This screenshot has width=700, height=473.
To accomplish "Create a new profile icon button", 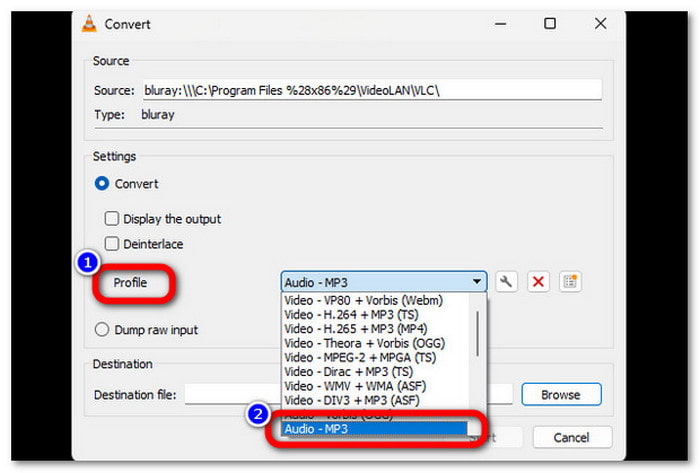I will point(570,282).
